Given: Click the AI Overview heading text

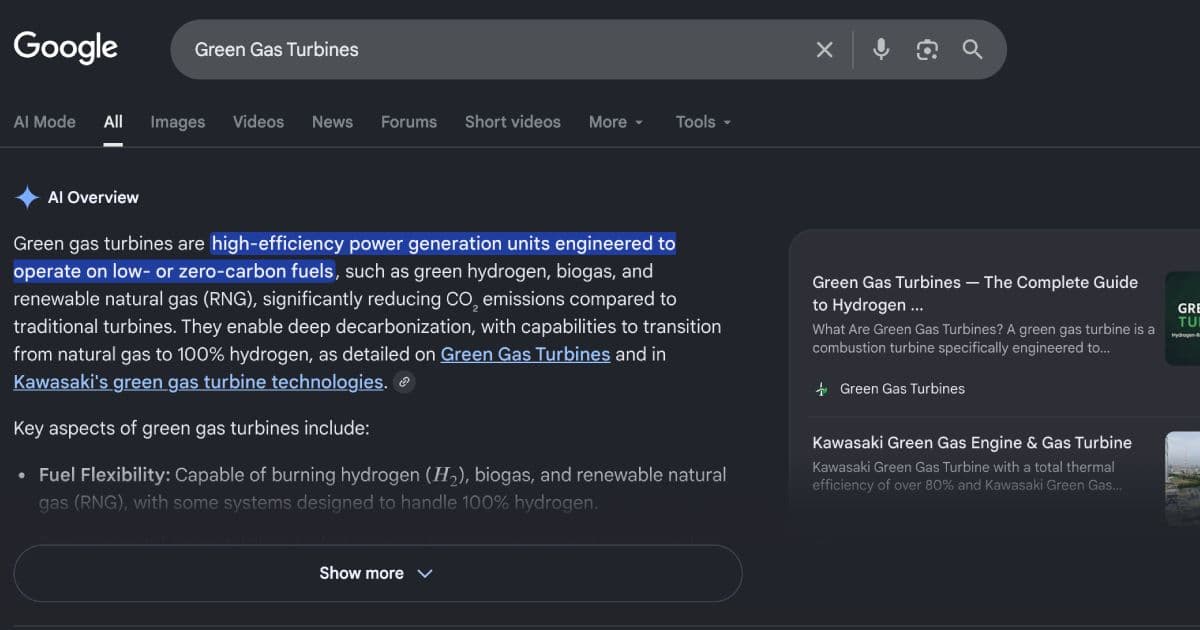Looking at the screenshot, I should click(93, 197).
